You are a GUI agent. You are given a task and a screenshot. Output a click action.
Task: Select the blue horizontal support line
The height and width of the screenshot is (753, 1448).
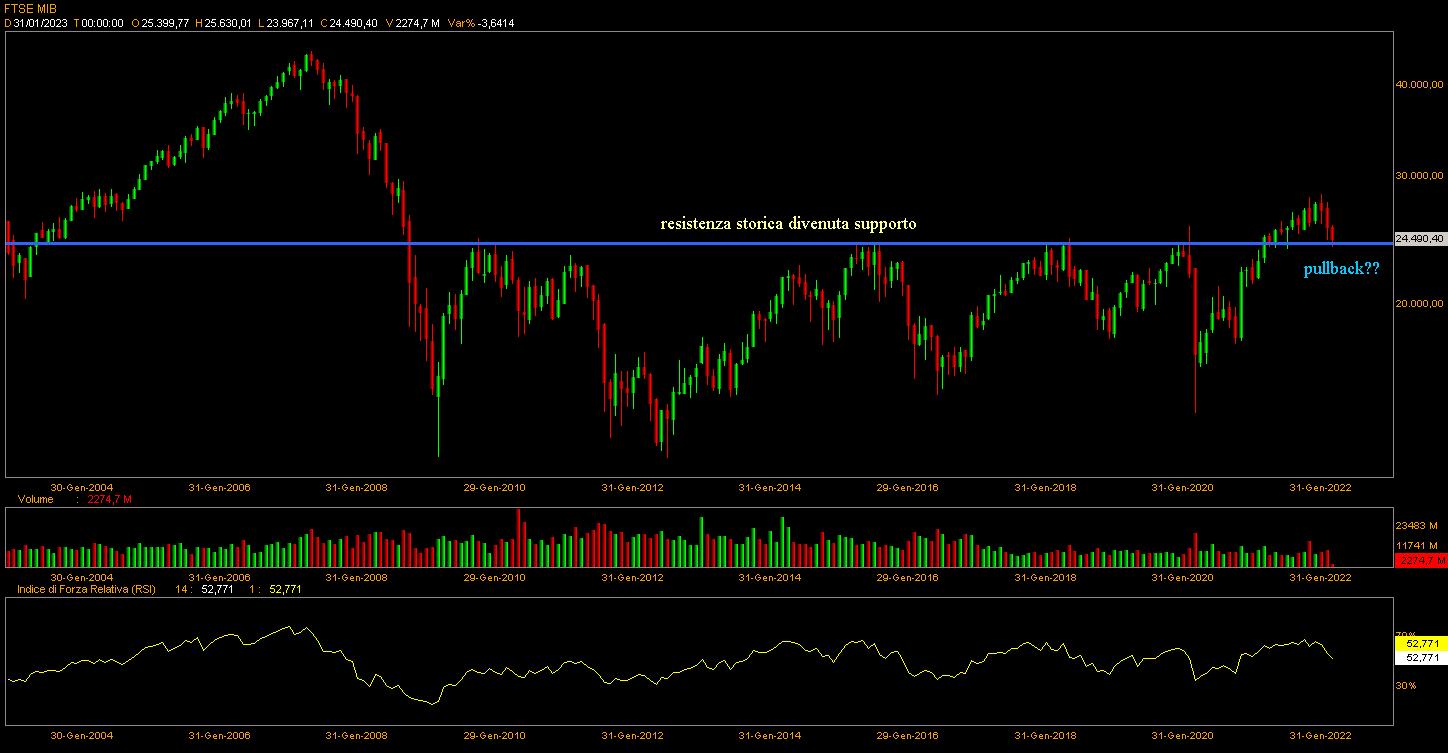[700, 243]
